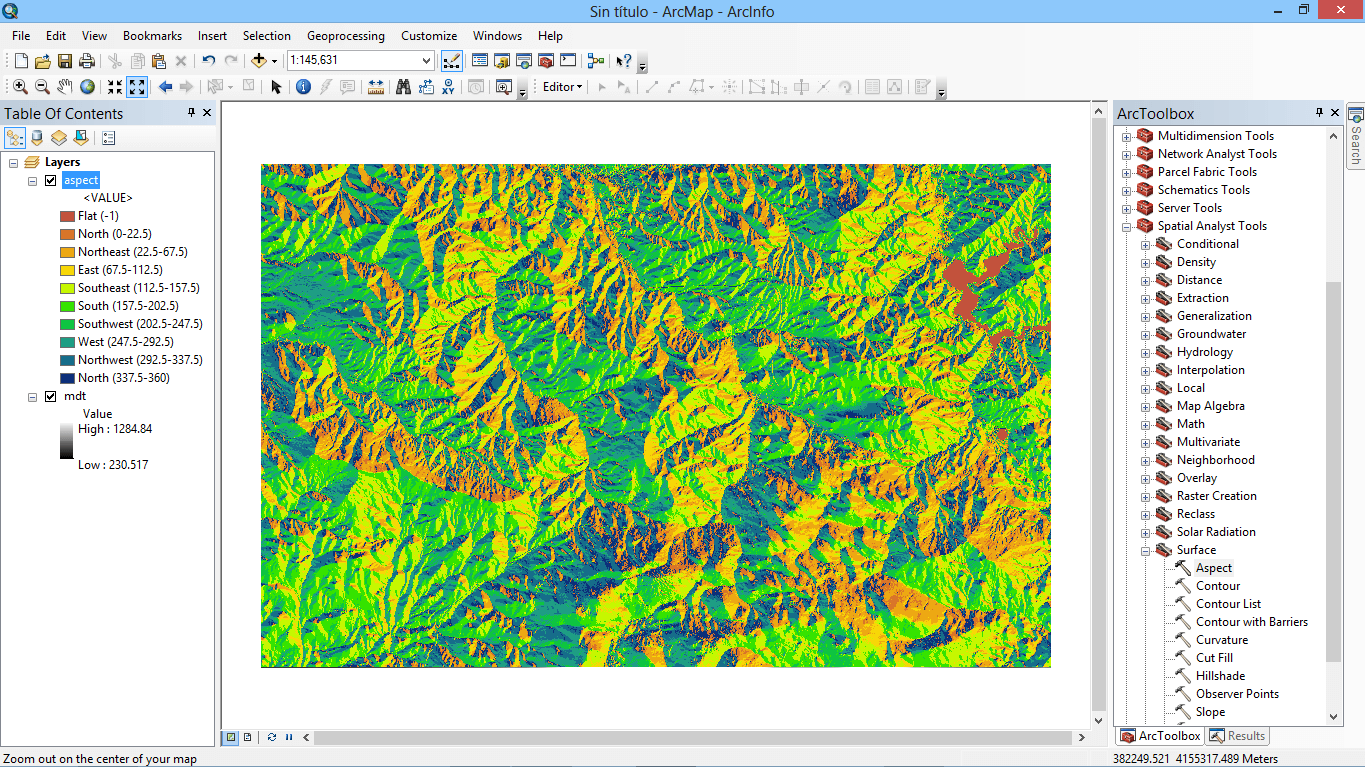Open the Go To XY tool
Image resolution: width=1365 pixels, height=767 pixels.
[448, 87]
